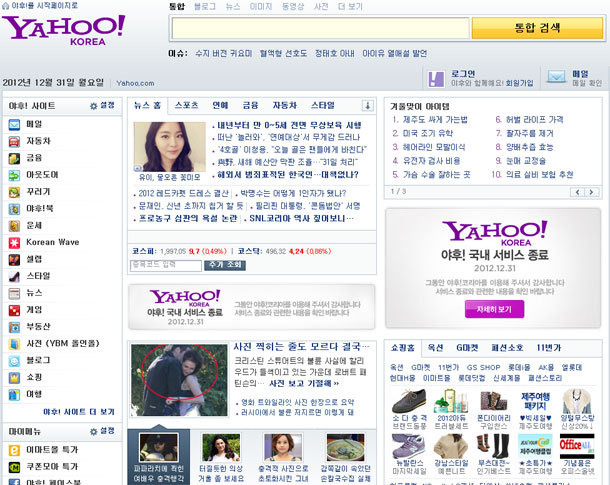This screenshot has height=485, width=610.
Task: Open the Yahoo.com link
Action: click(x=135, y=83)
